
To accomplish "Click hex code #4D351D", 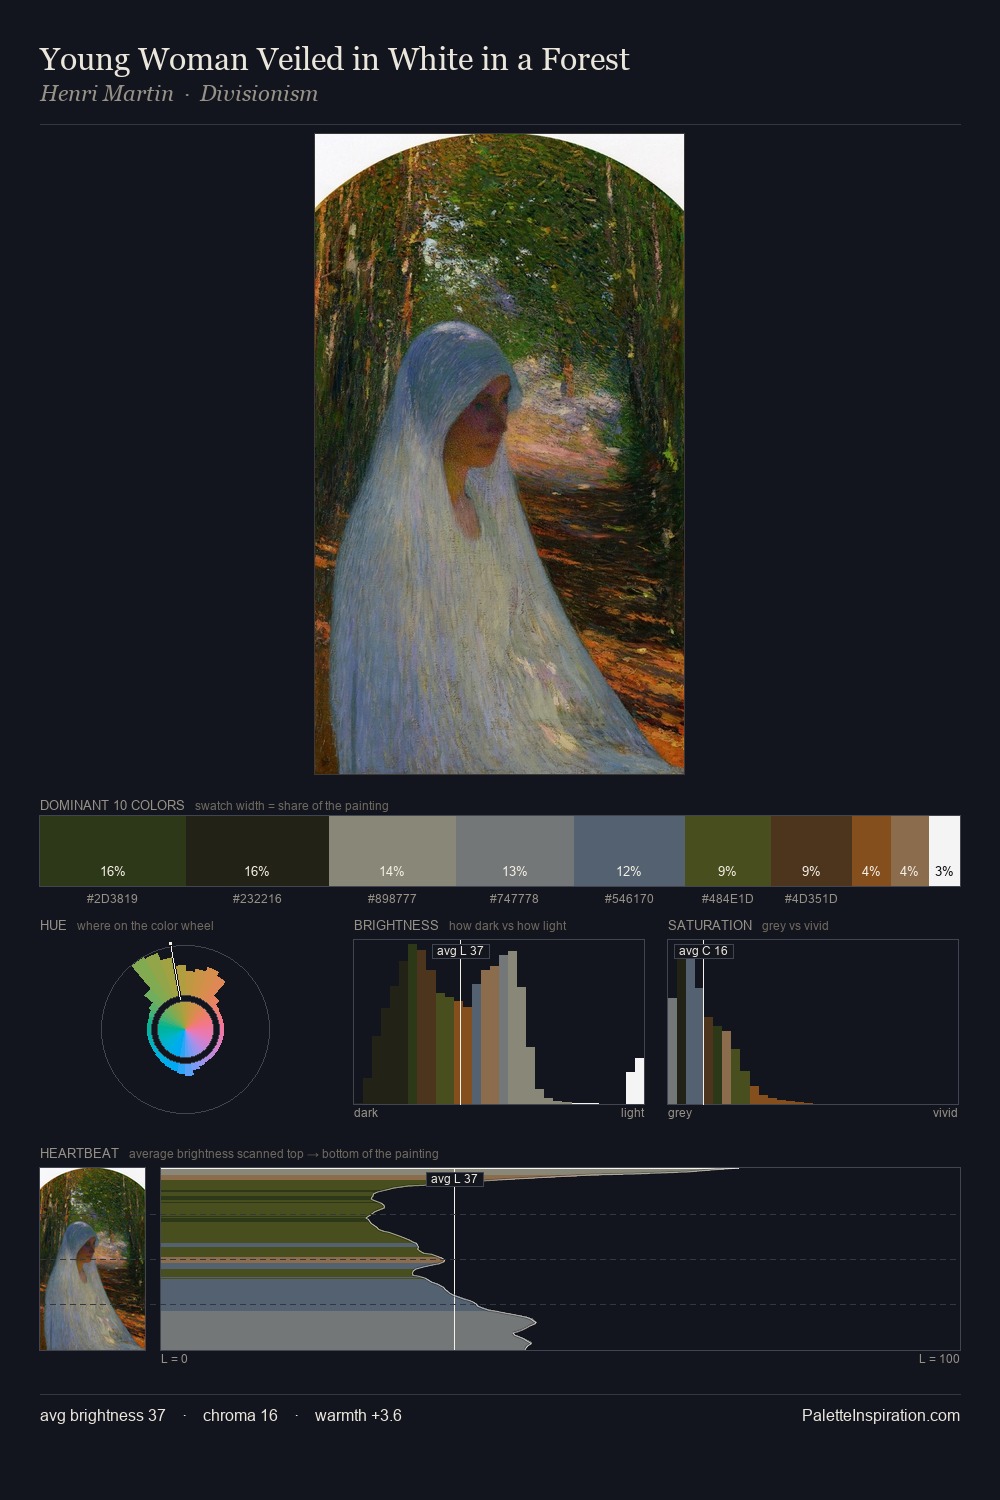I will click(811, 899).
